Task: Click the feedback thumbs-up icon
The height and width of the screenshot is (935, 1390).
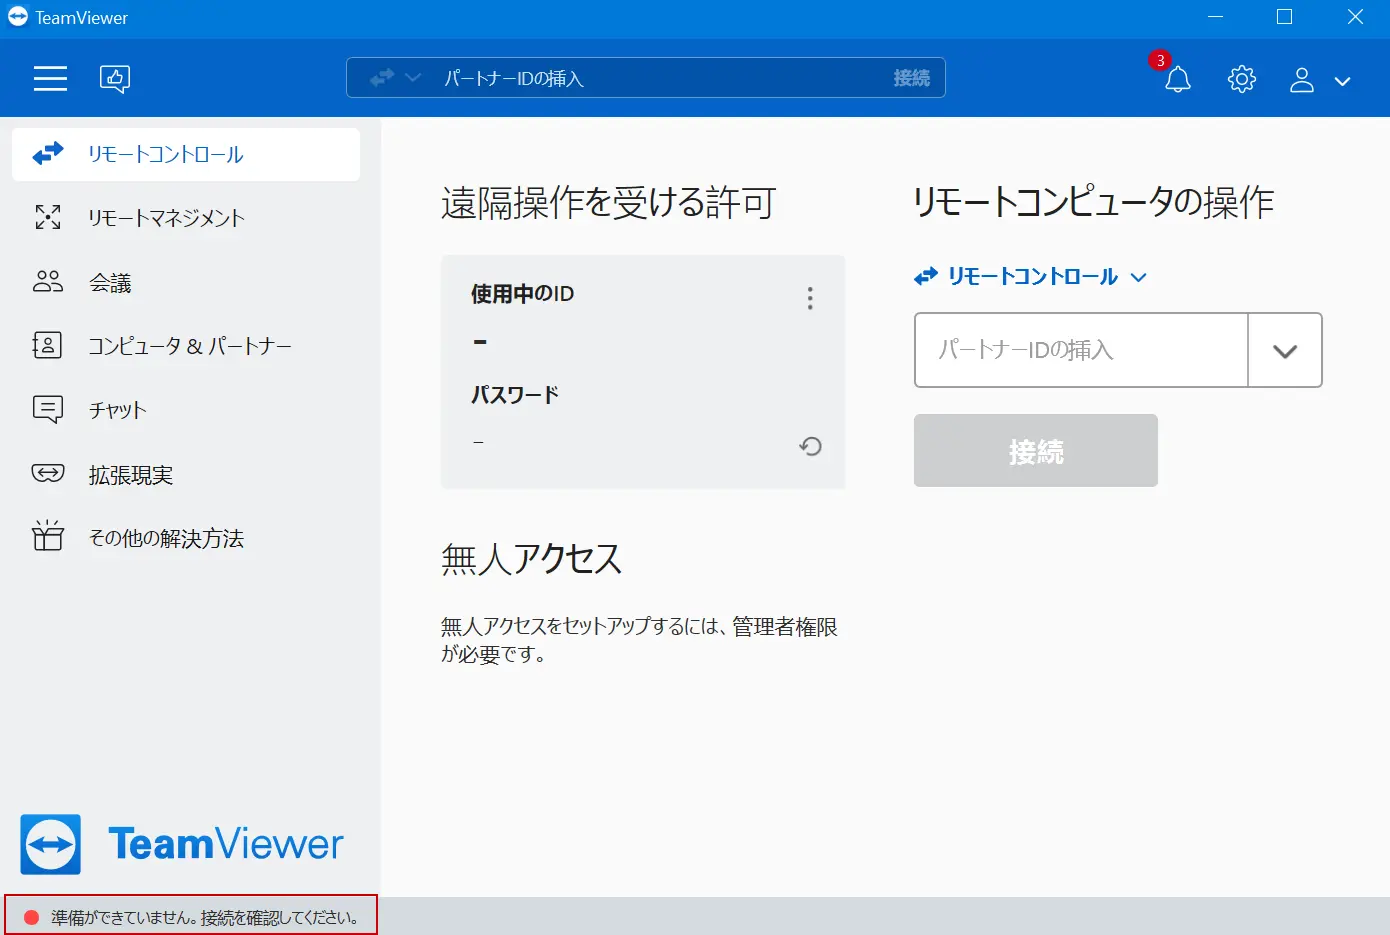Action: point(115,78)
